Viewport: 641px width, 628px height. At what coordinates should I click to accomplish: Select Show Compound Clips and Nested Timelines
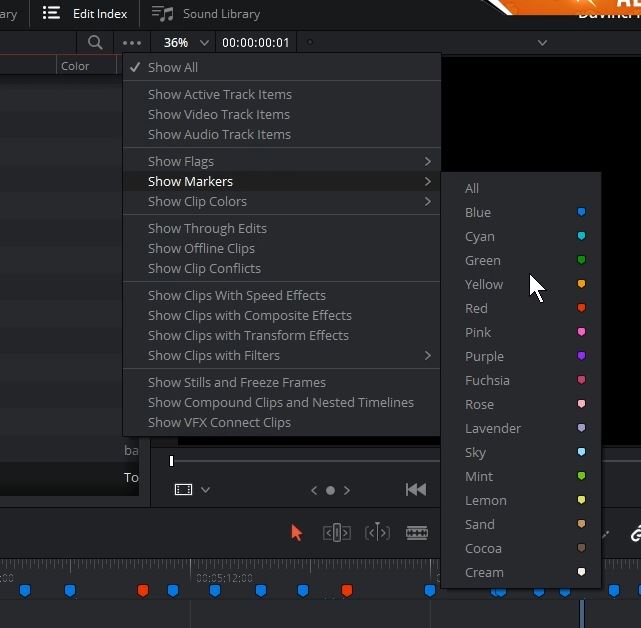point(282,403)
